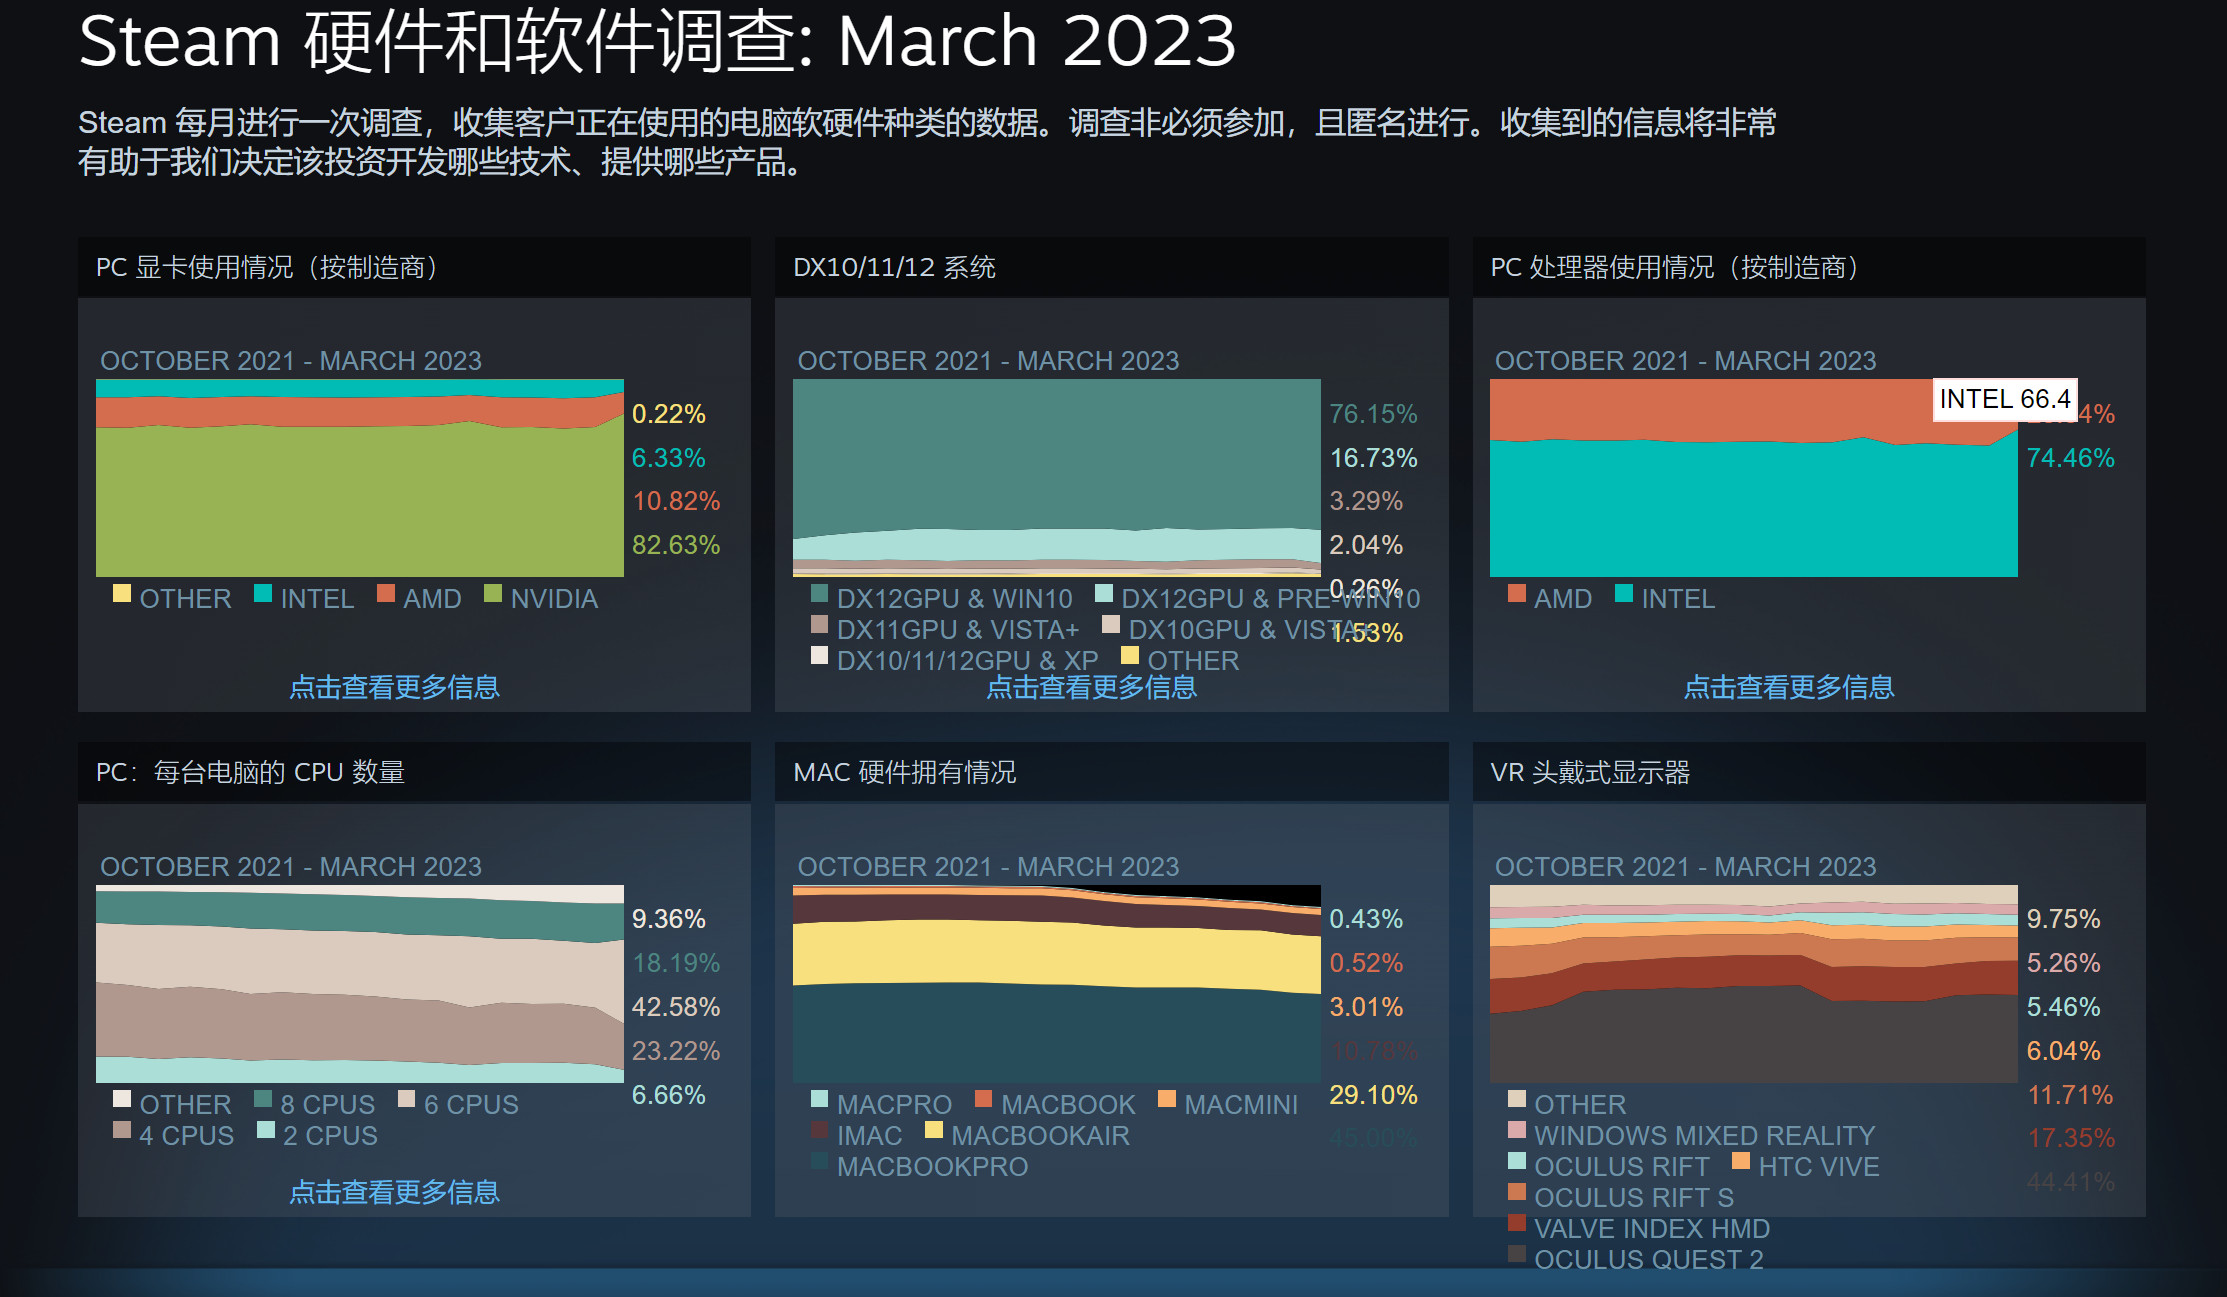Screen dimensions: 2227x1297
Task: Click the green NVIDIA legend swatch
Action: point(493,593)
